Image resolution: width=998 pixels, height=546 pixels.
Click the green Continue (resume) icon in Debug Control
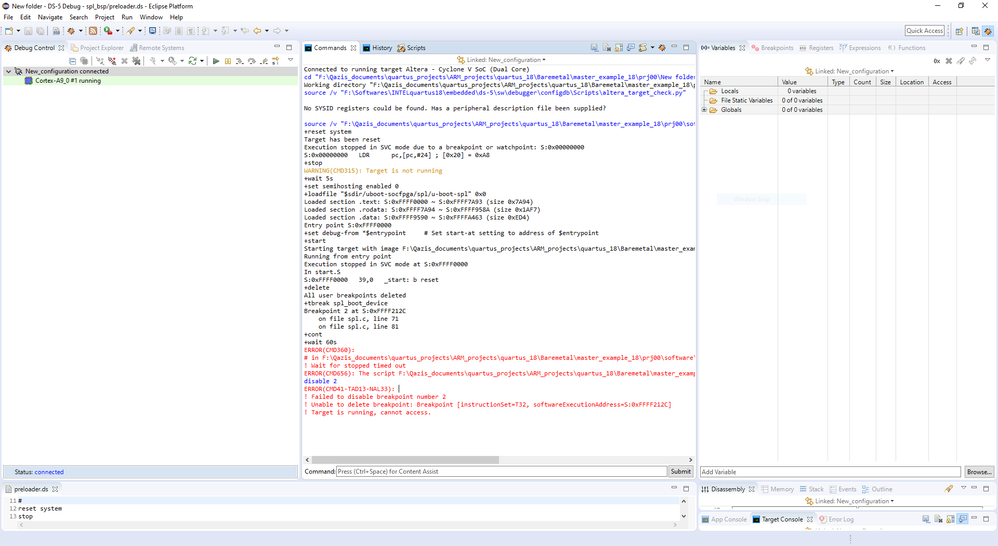click(x=216, y=61)
